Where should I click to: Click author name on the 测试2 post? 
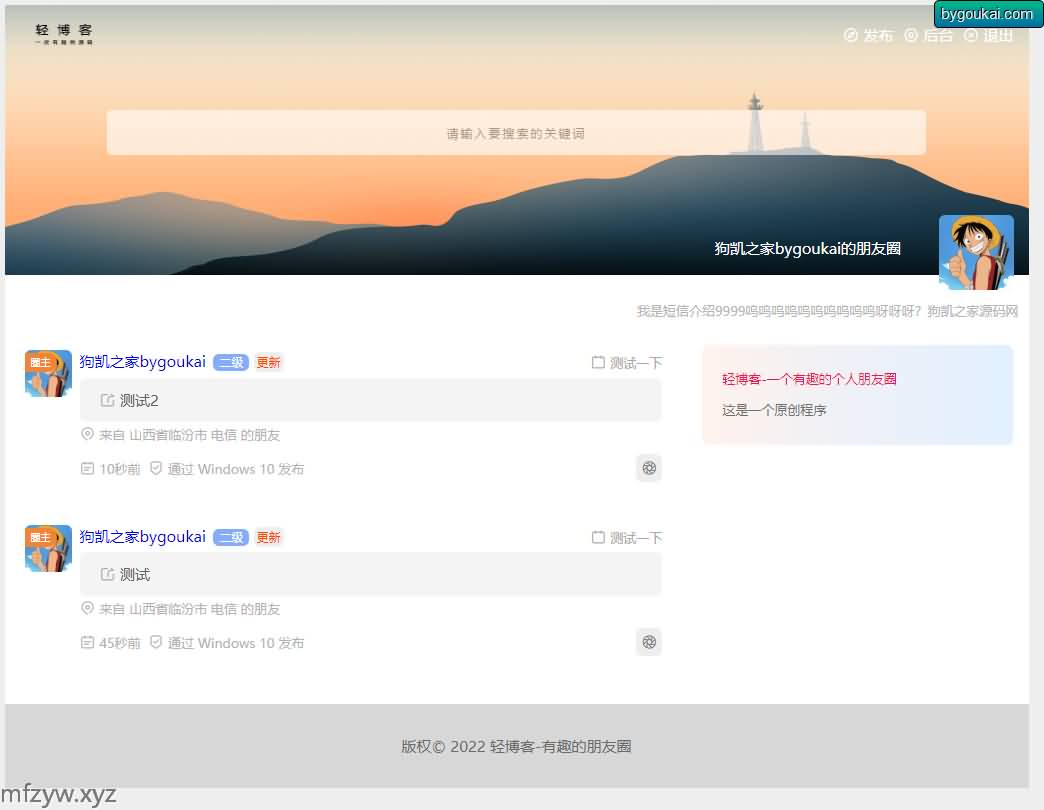[143, 362]
